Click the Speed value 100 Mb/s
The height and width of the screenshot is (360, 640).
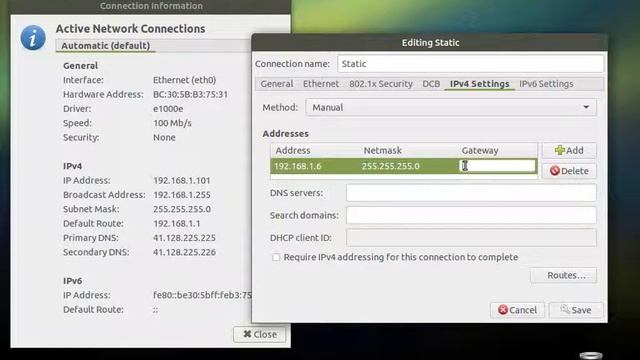point(172,123)
